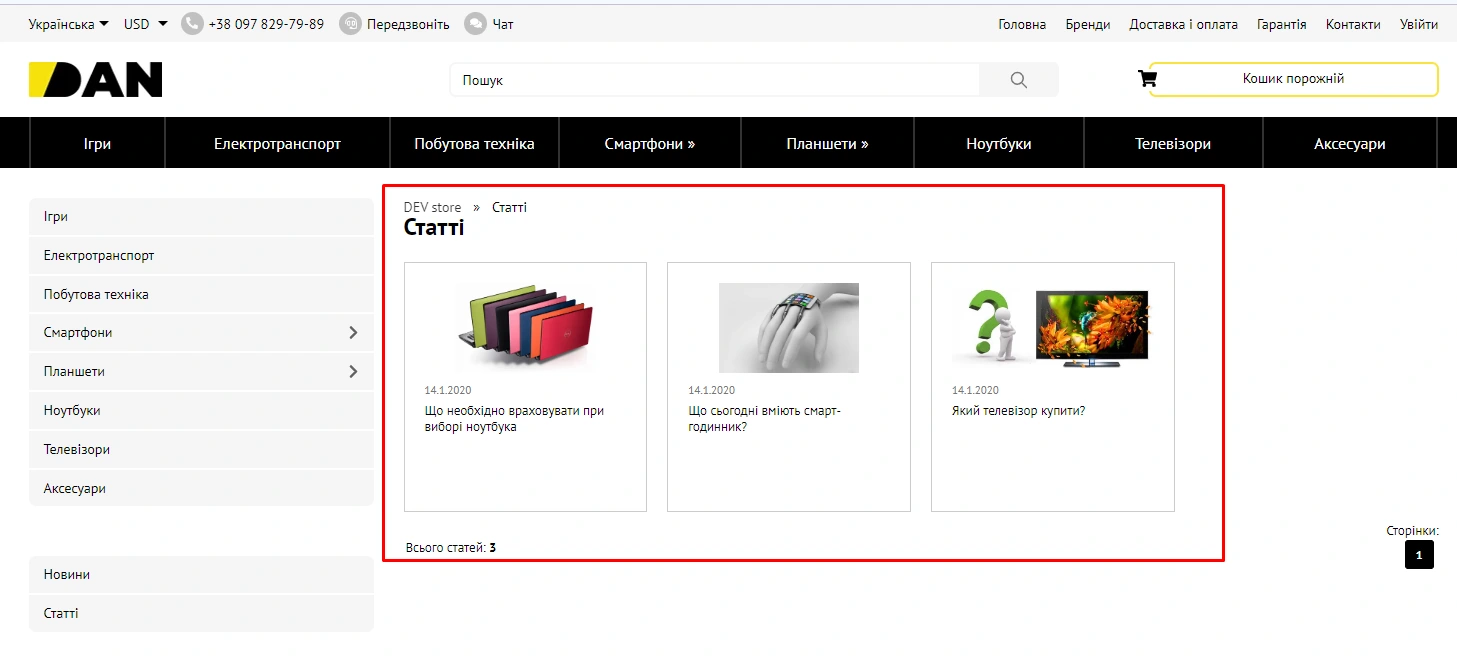Open the Кошик порожній cart button
This screenshot has width=1457, height=656.
click(1293, 79)
